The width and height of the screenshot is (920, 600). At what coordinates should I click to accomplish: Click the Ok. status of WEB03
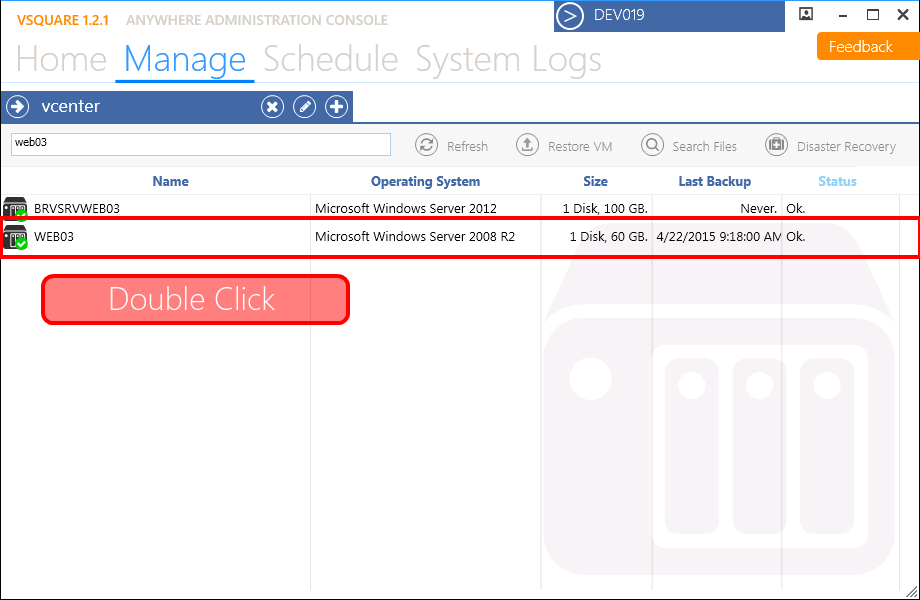coord(796,236)
